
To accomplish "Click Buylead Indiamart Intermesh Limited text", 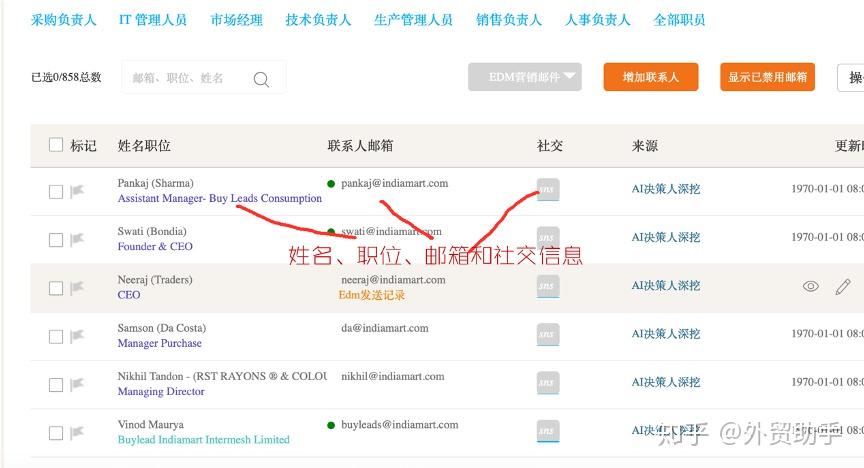I will [x=203, y=439].
